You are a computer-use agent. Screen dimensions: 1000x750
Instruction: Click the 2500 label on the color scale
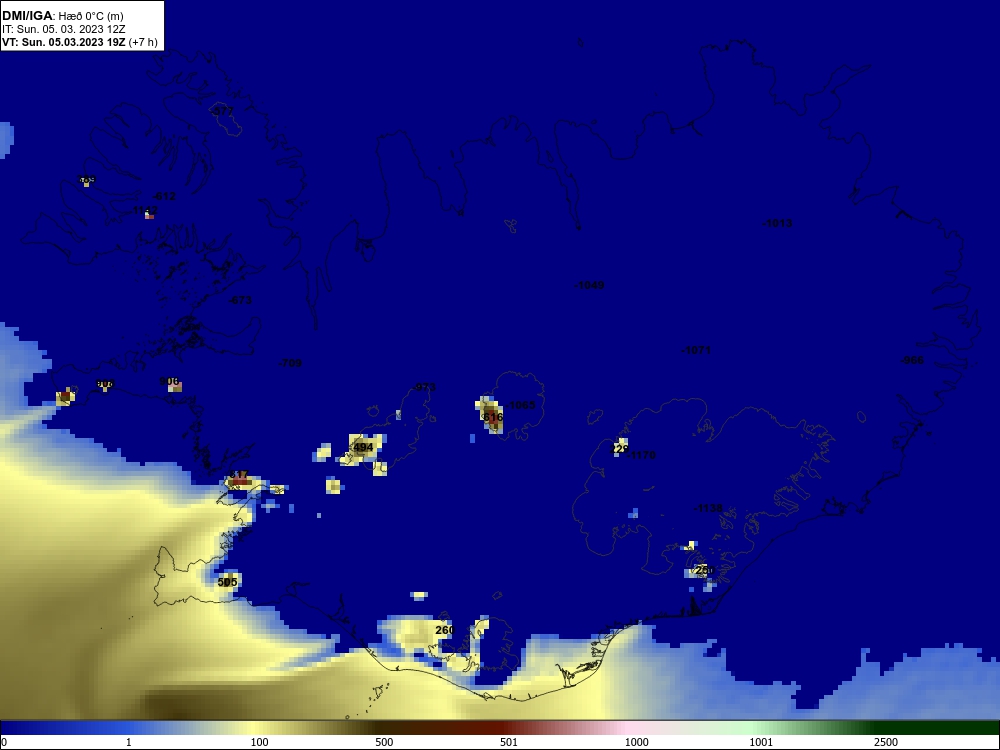886,742
